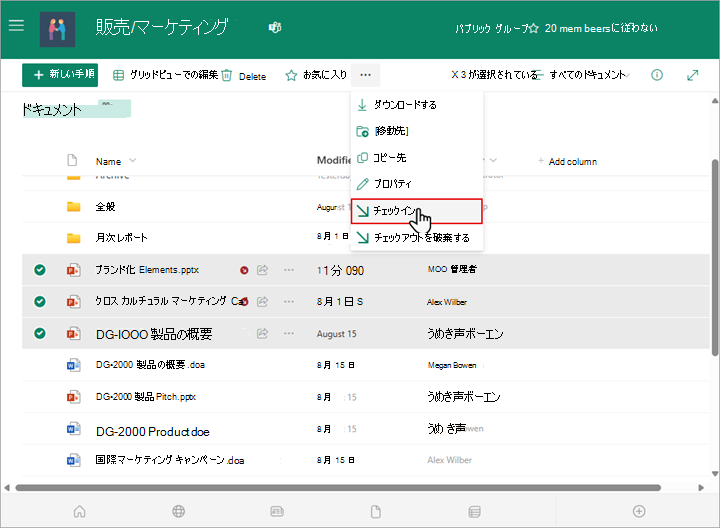Screen dimensions: 720x528
Task: Click the file type column header icon
Action: click(x=72, y=160)
